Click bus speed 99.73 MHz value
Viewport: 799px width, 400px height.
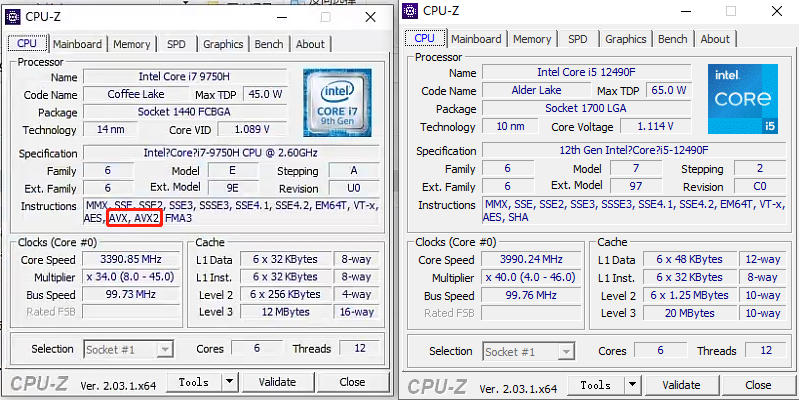[x=131, y=295]
